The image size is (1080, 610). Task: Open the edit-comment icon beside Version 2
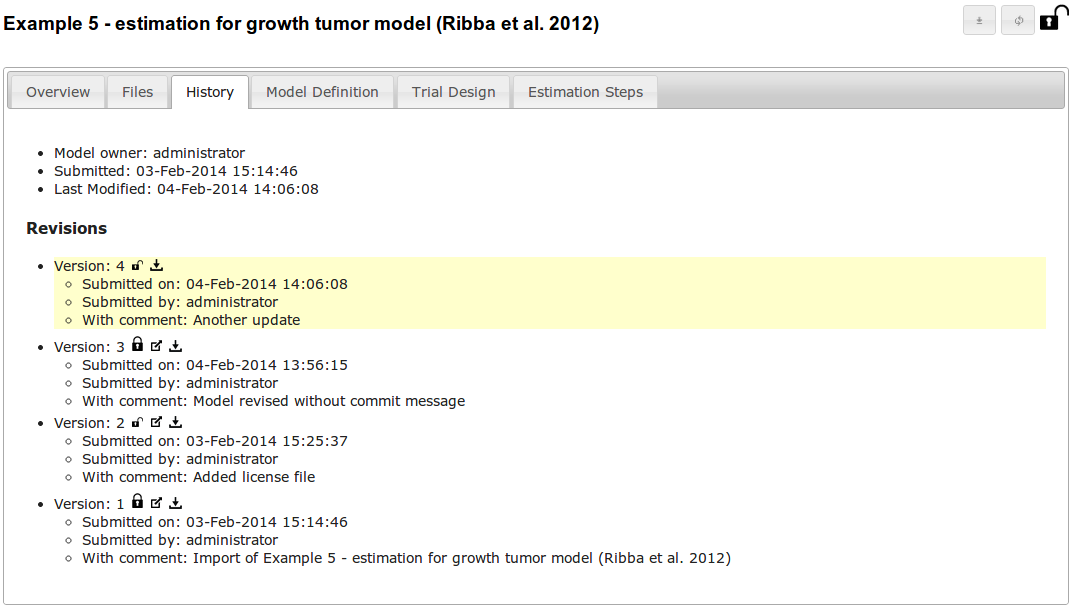156,422
